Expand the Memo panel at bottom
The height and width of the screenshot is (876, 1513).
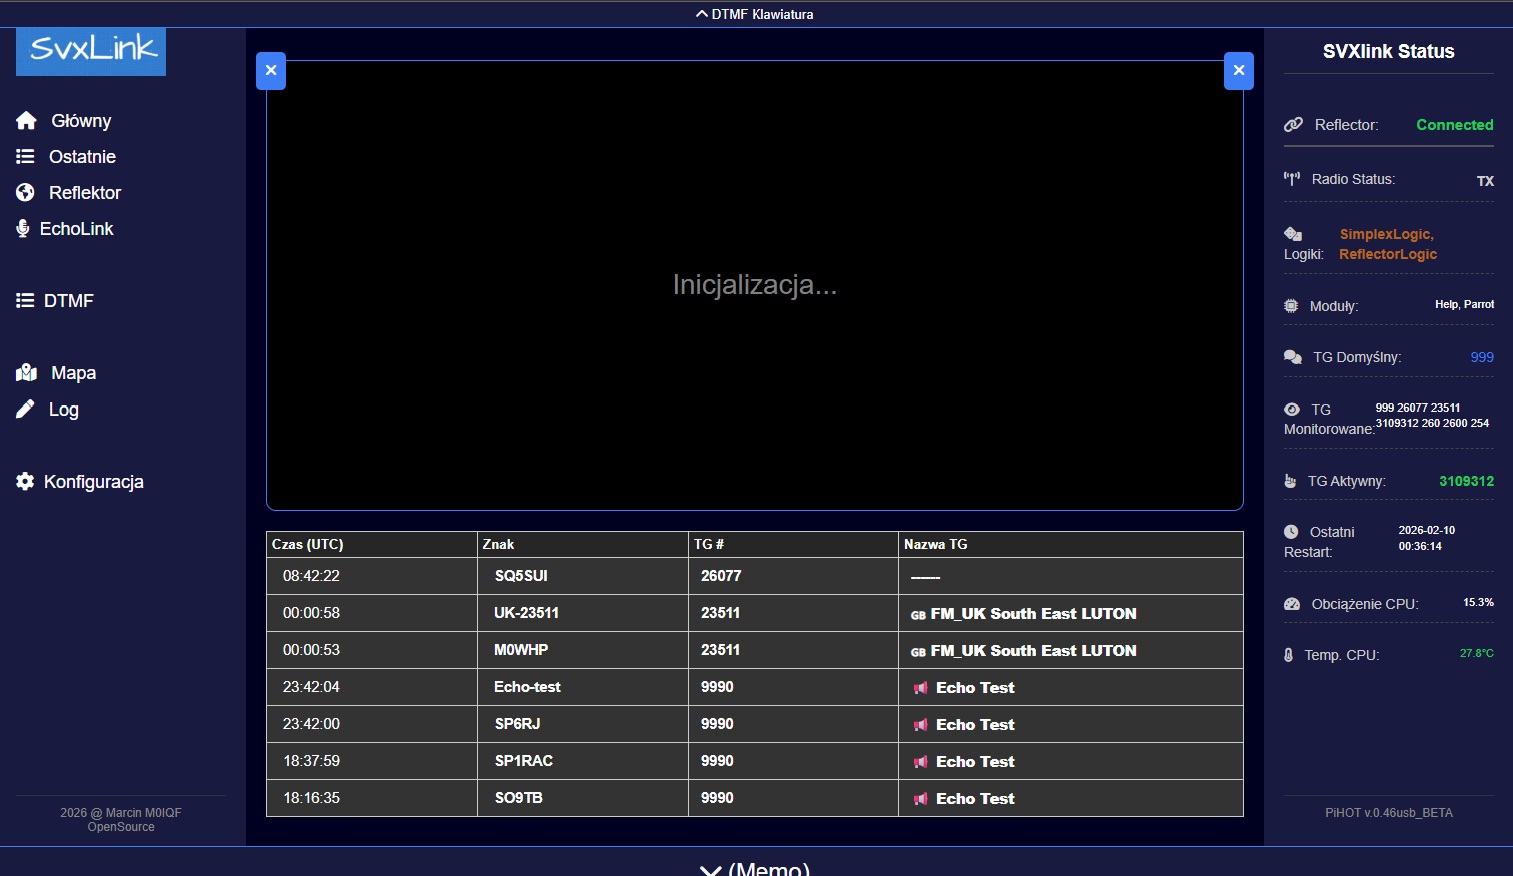(x=755, y=868)
